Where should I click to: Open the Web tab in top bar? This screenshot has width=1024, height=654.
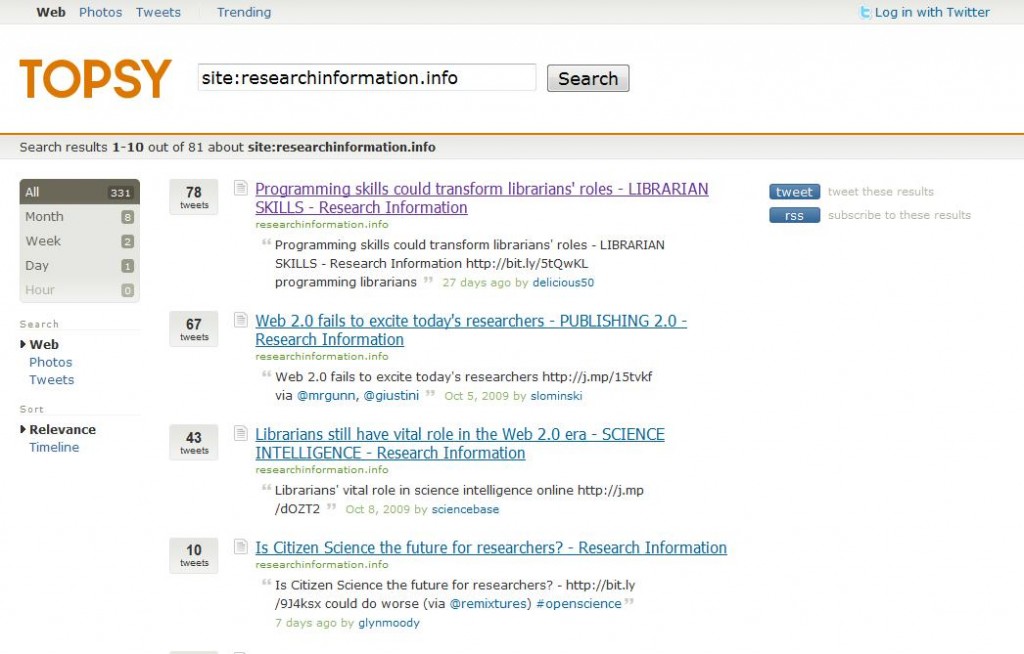click(51, 12)
